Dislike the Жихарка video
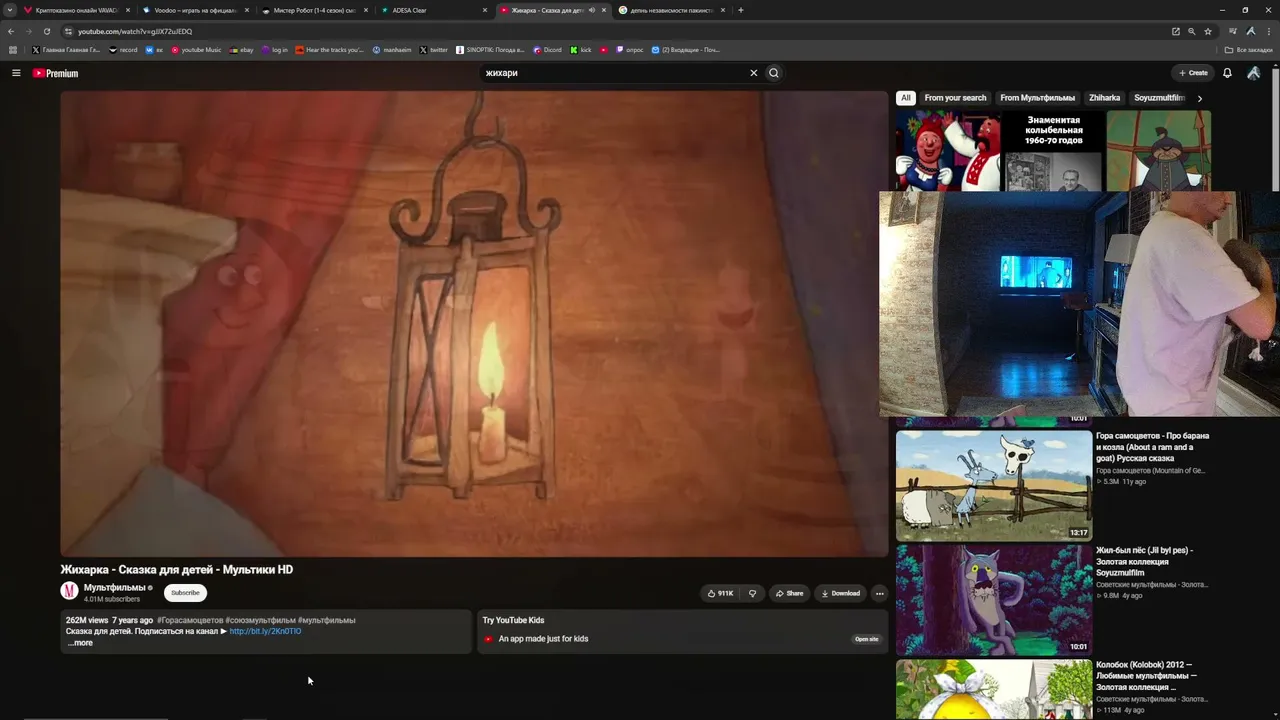This screenshot has width=1280, height=720. pyautogui.click(x=753, y=593)
